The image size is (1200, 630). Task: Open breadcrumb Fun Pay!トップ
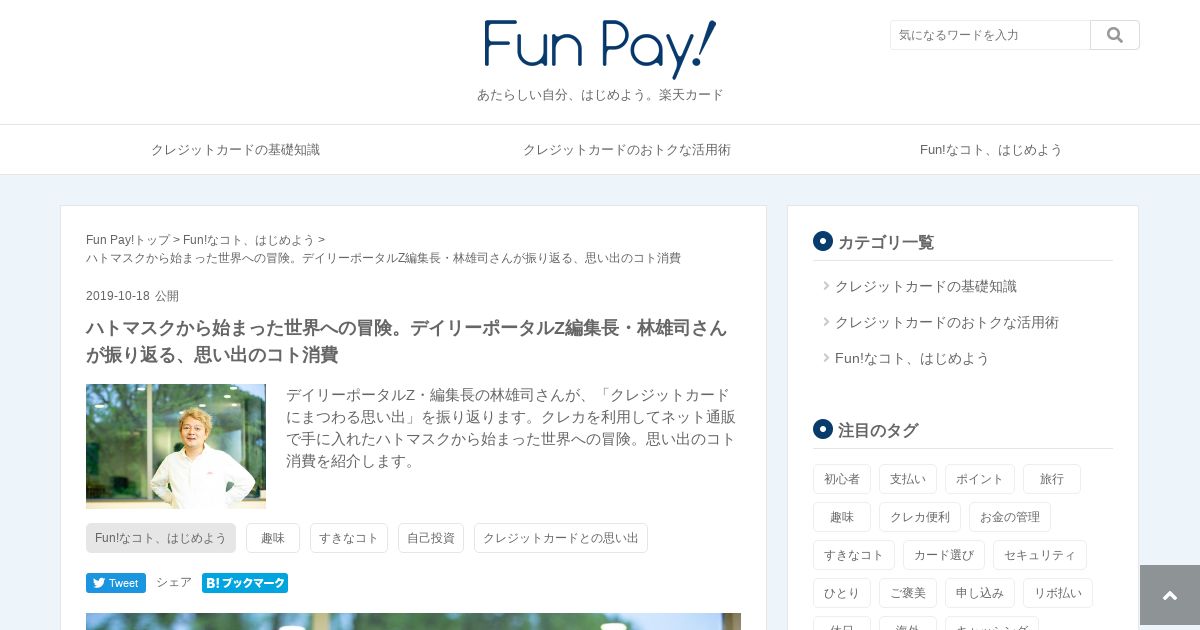(128, 240)
